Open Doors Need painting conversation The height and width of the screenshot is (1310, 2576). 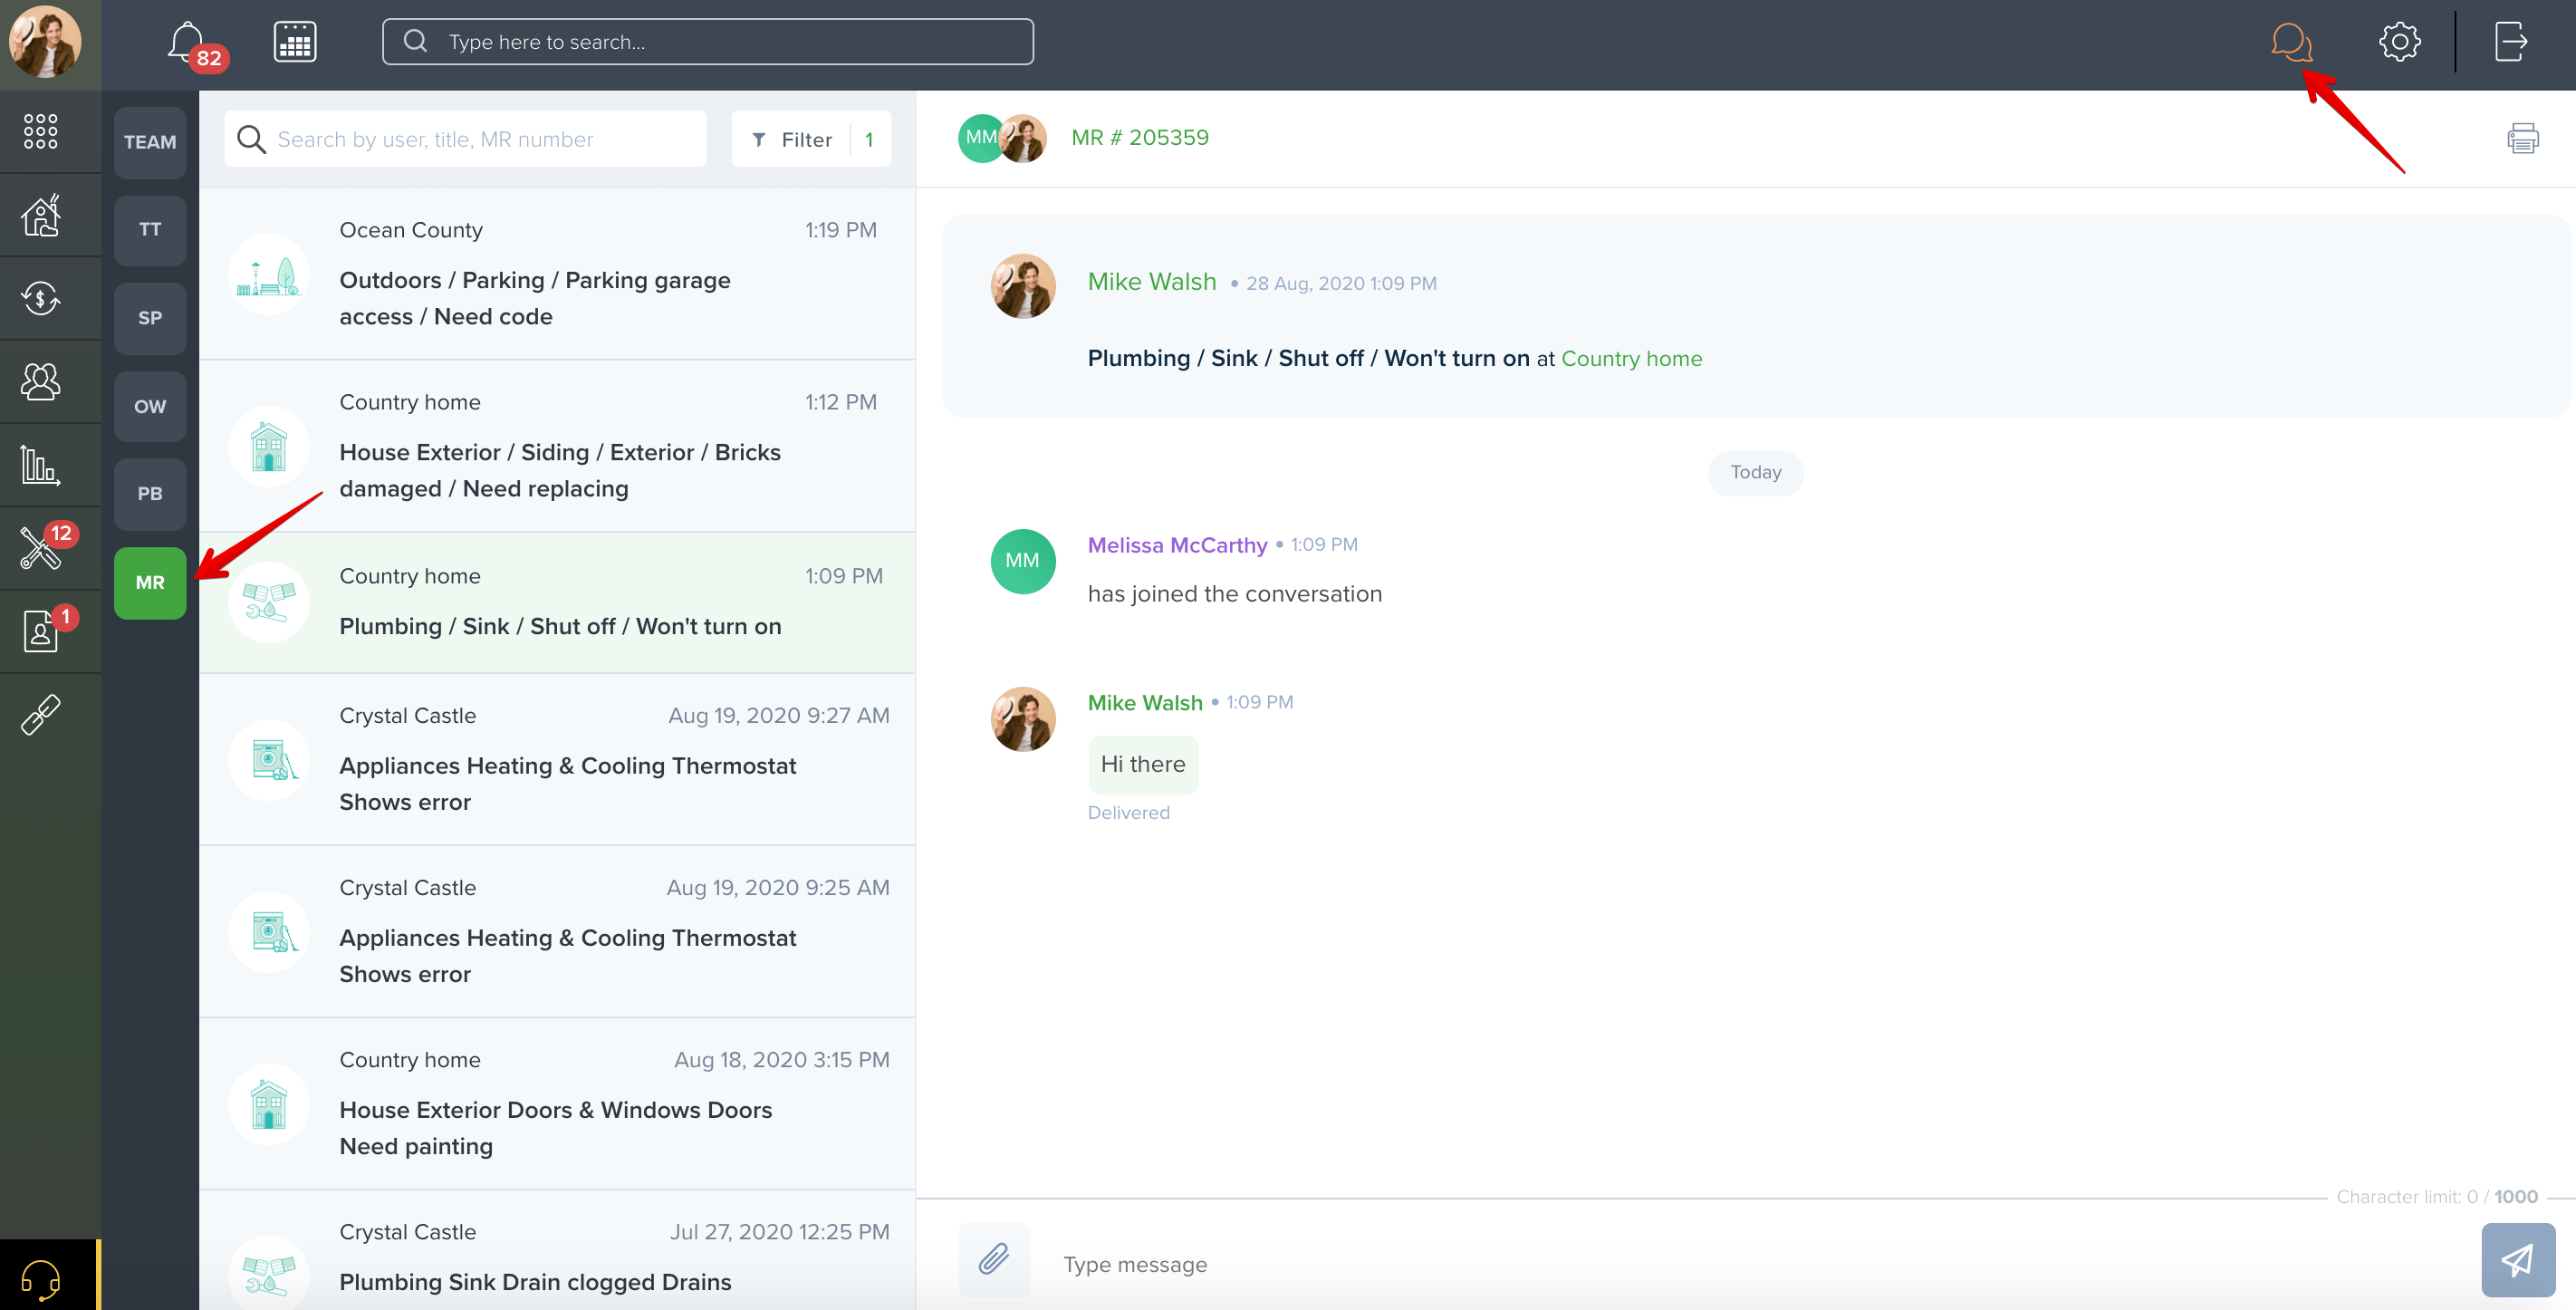[x=557, y=1103]
